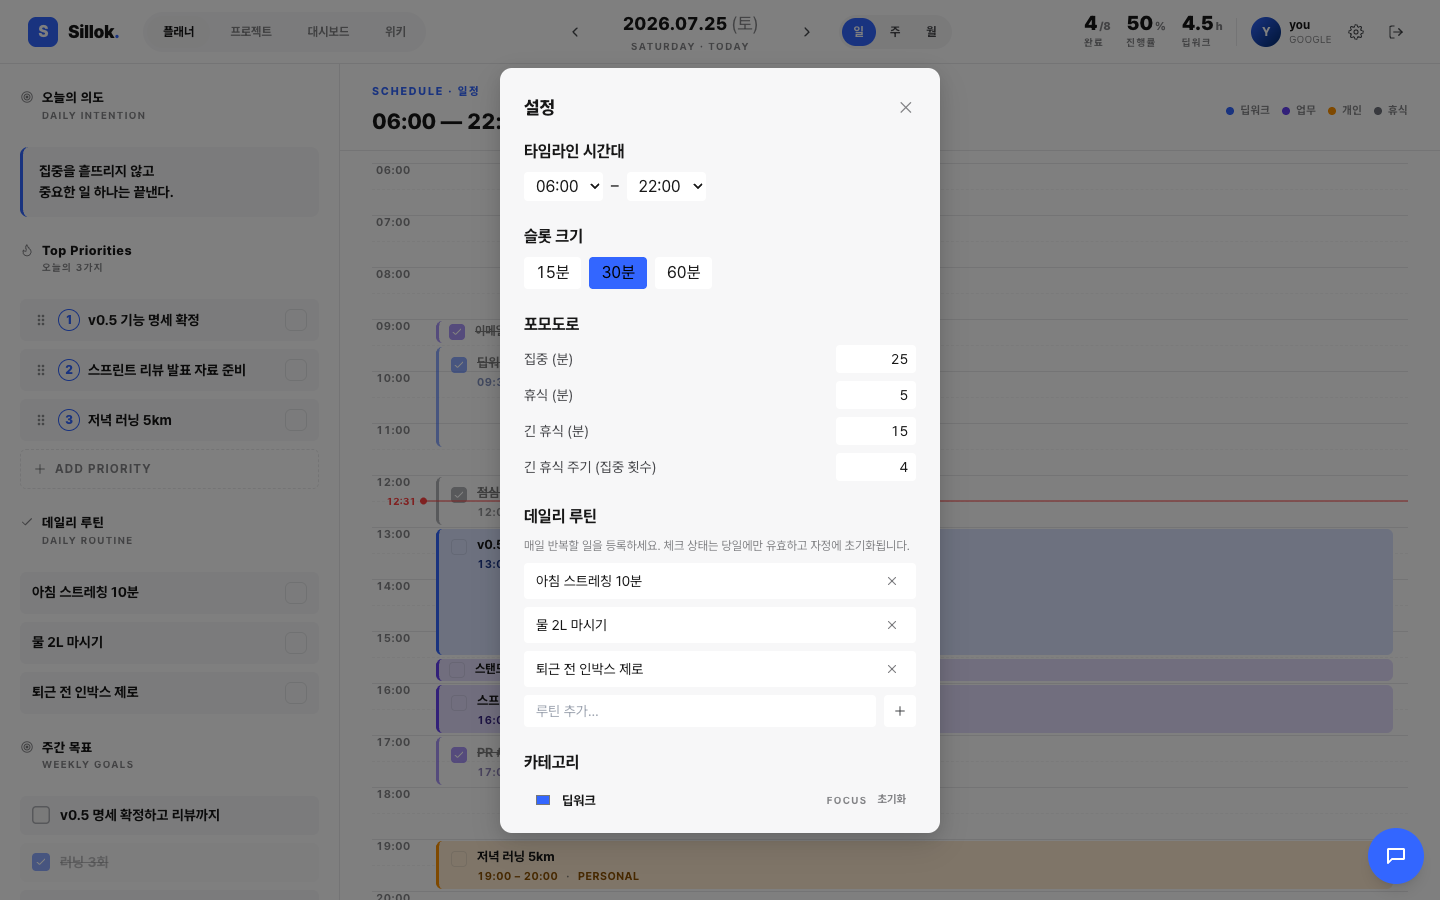The height and width of the screenshot is (900, 1440).
Task: Grab the drag handle of v0.5 기능 명세 확정
Action: pyautogui.click(x=41, y=320)
